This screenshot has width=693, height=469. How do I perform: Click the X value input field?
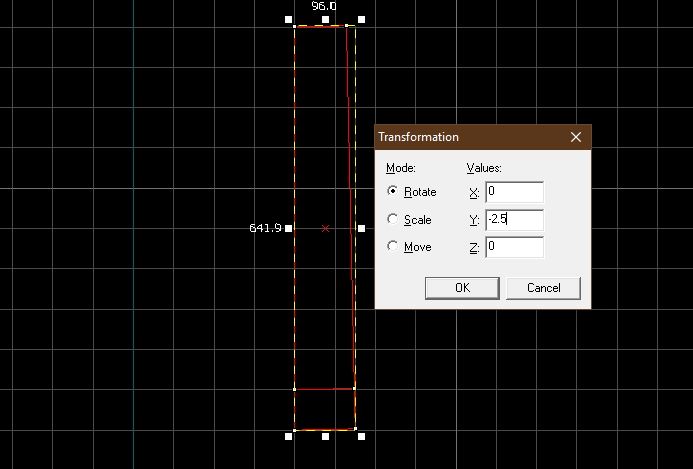[514, 192]
